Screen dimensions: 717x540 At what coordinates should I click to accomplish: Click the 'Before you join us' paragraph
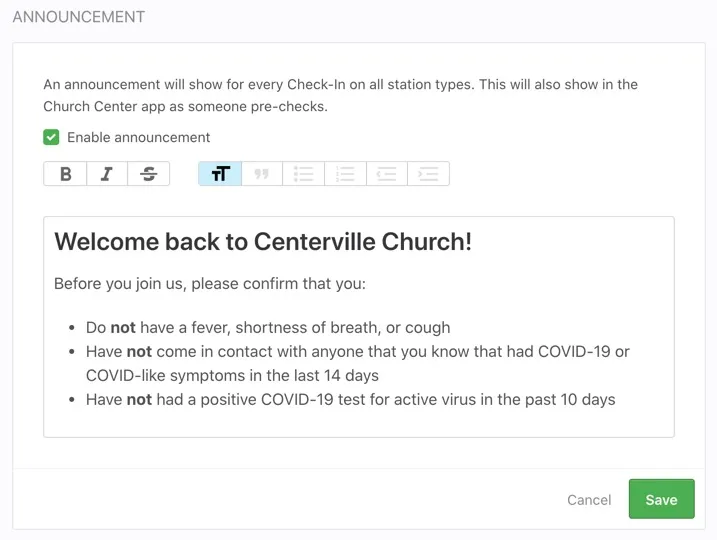click(x=210, y=284)
